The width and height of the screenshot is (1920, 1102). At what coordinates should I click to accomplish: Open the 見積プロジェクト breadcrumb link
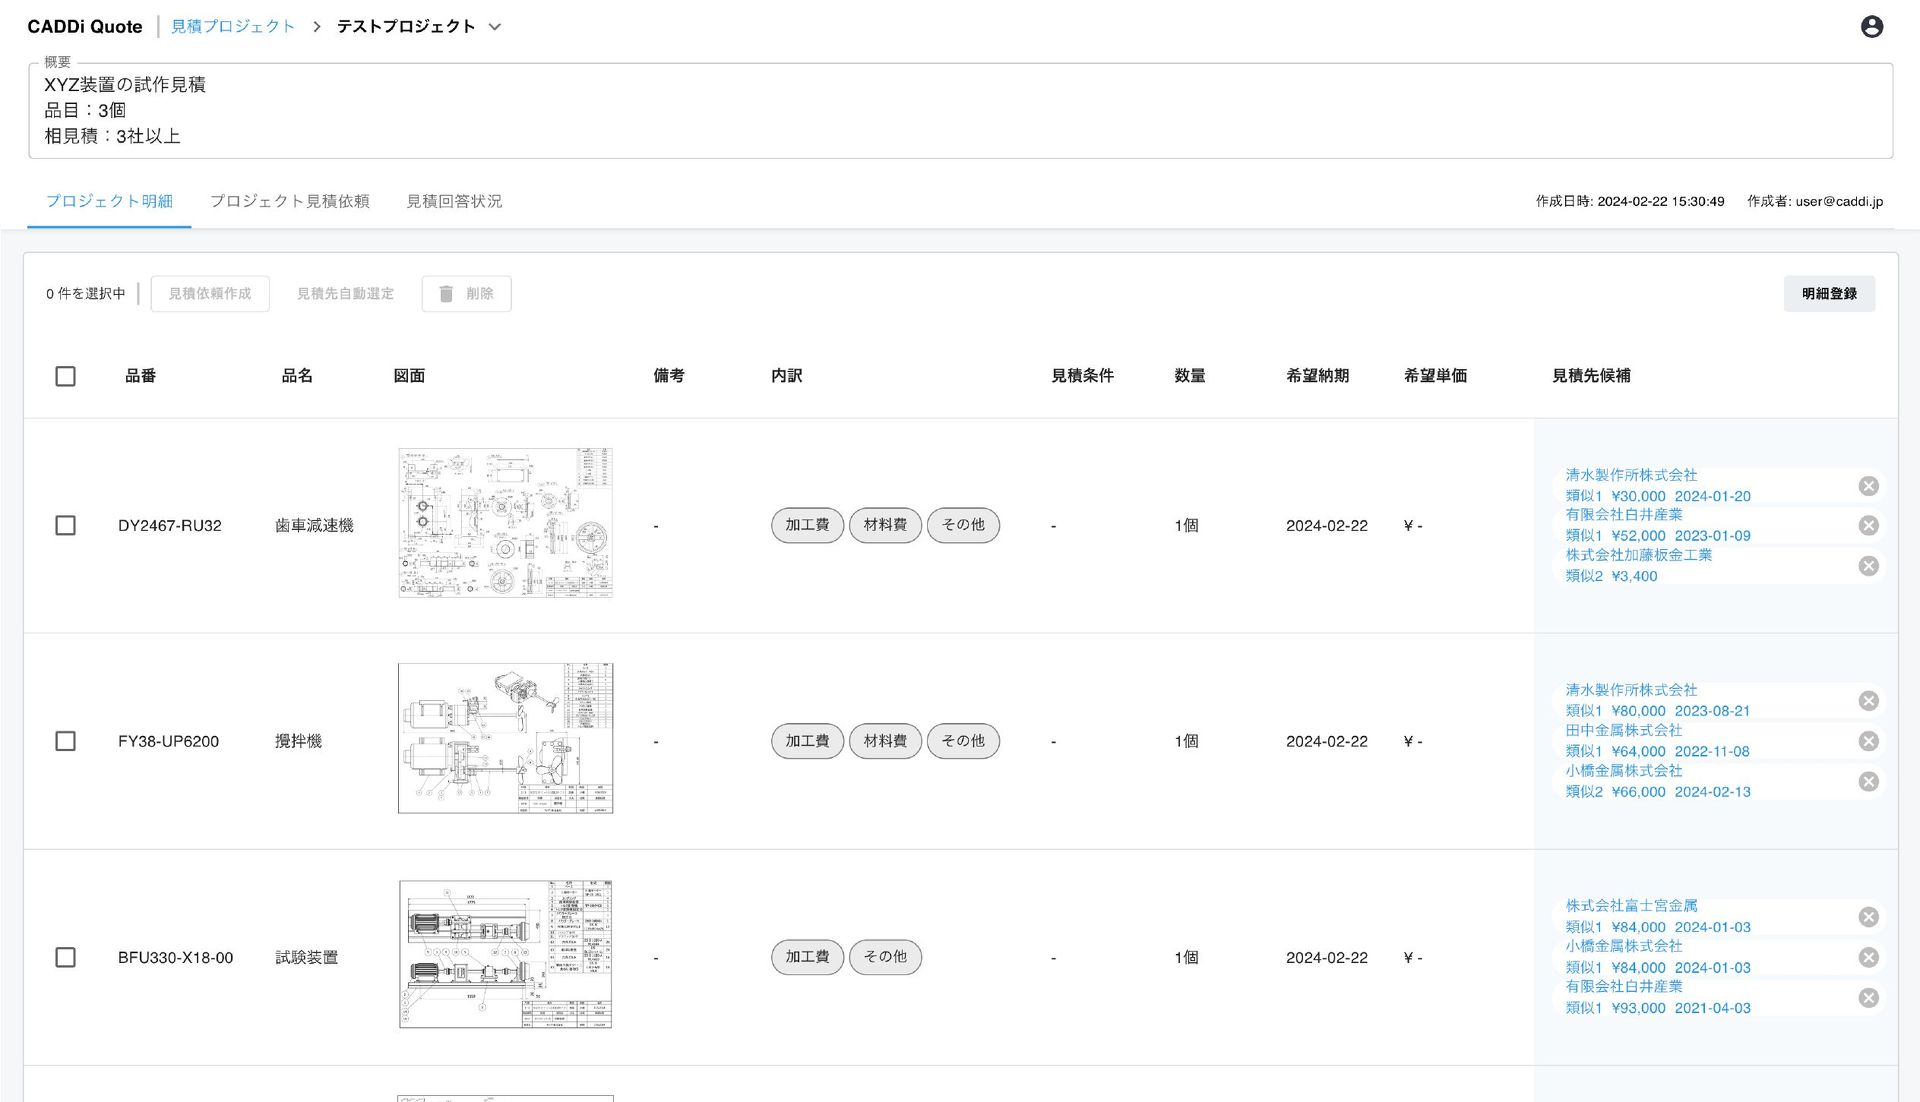[x=233, y=26]
